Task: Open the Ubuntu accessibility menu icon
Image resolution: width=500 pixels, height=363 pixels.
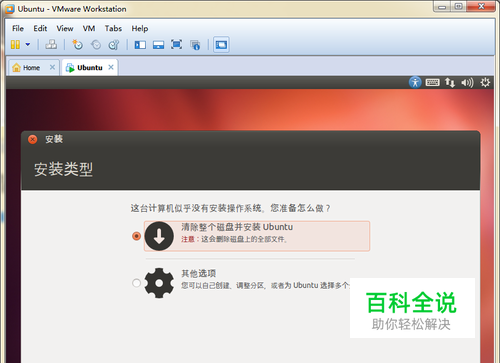Action: click(415, 82)
